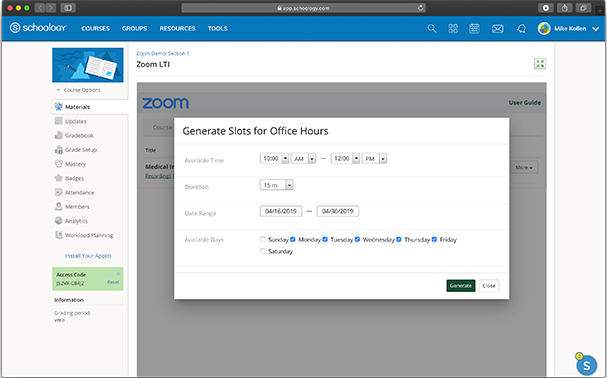Viewport: 607px width, 378px height.
Task: Open the Schoology help bubble icon
Action: point(586,365)
